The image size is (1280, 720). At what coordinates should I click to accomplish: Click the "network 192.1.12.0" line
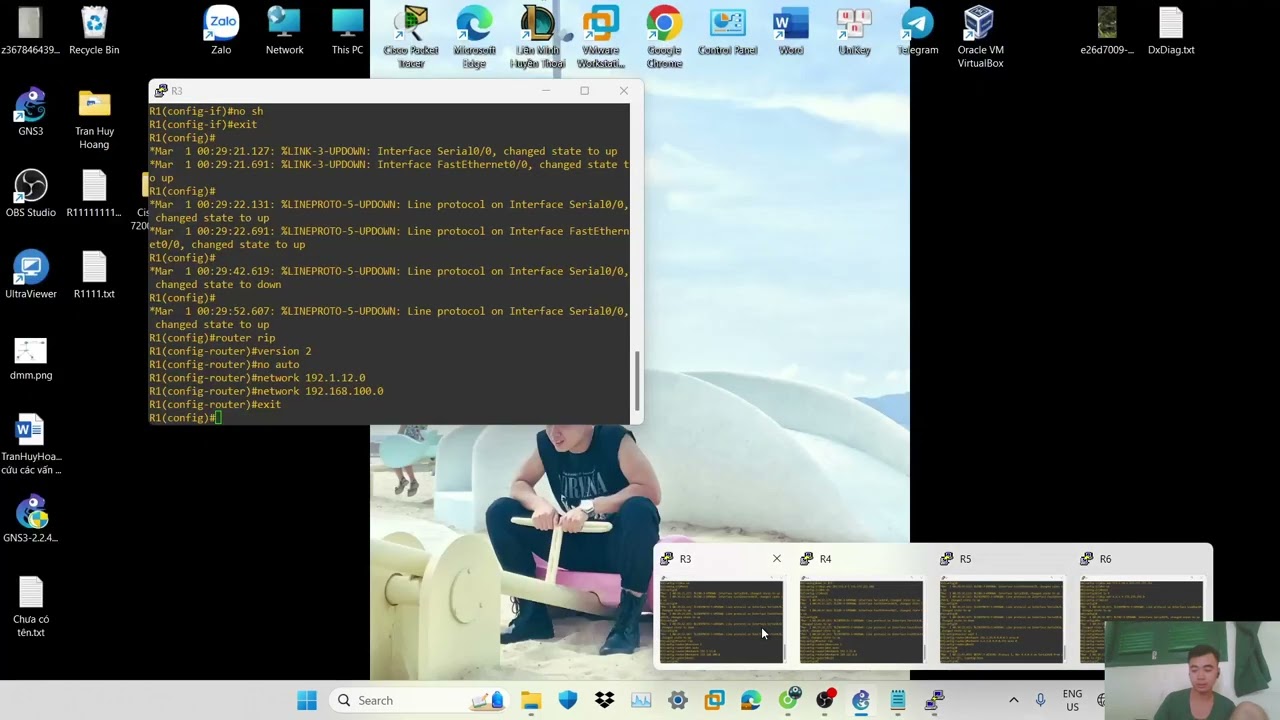point(257,378)
